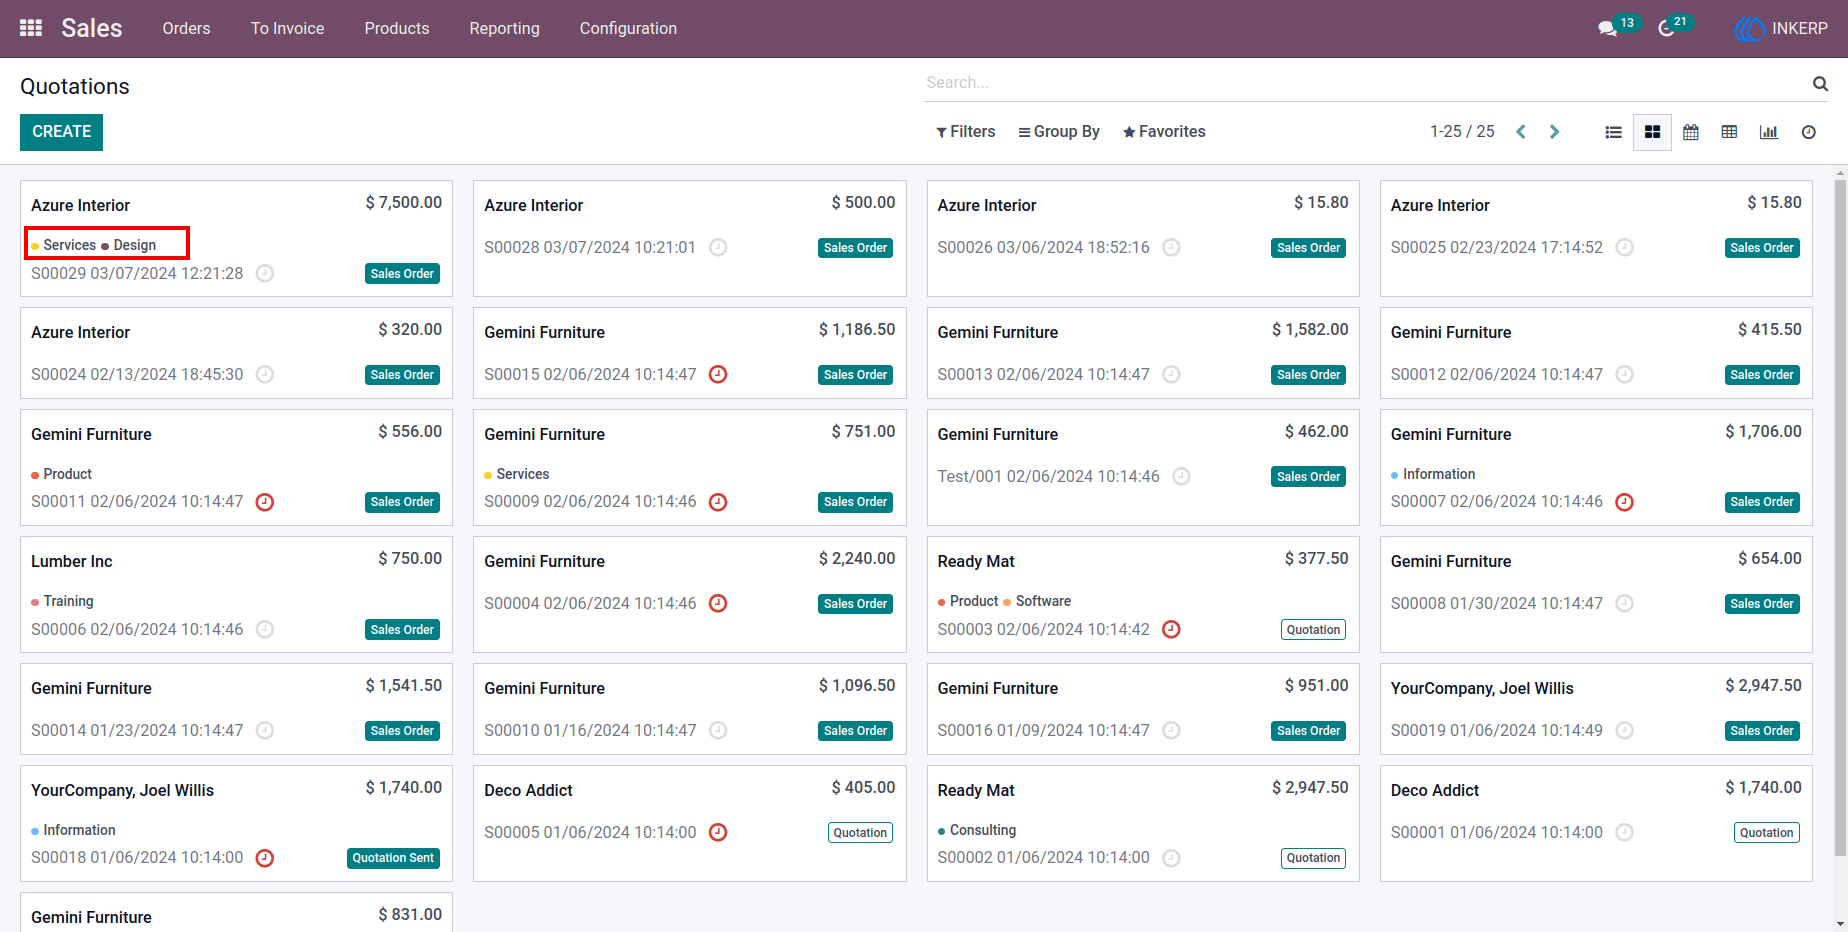Screen dimensions: 1848x932
Task: Click activity clock on S00028 card
Action: pyautogui.click(x=718, y=247)
